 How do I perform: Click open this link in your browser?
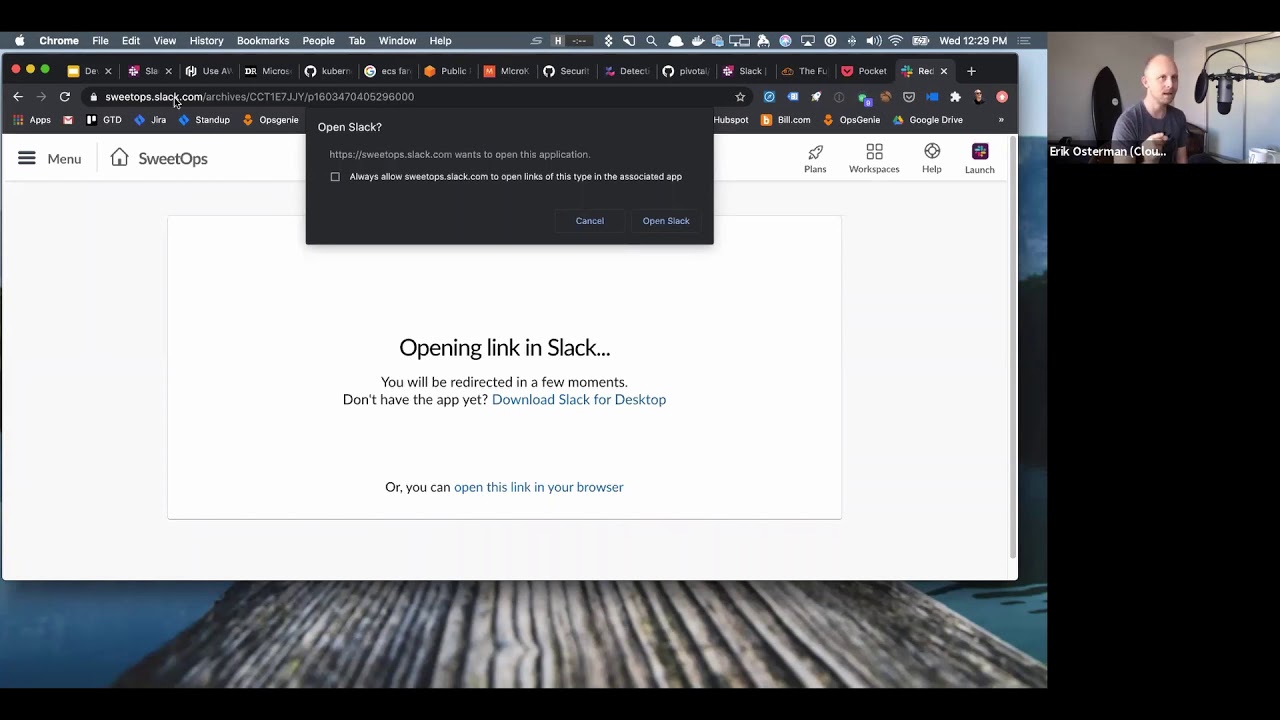539,487
